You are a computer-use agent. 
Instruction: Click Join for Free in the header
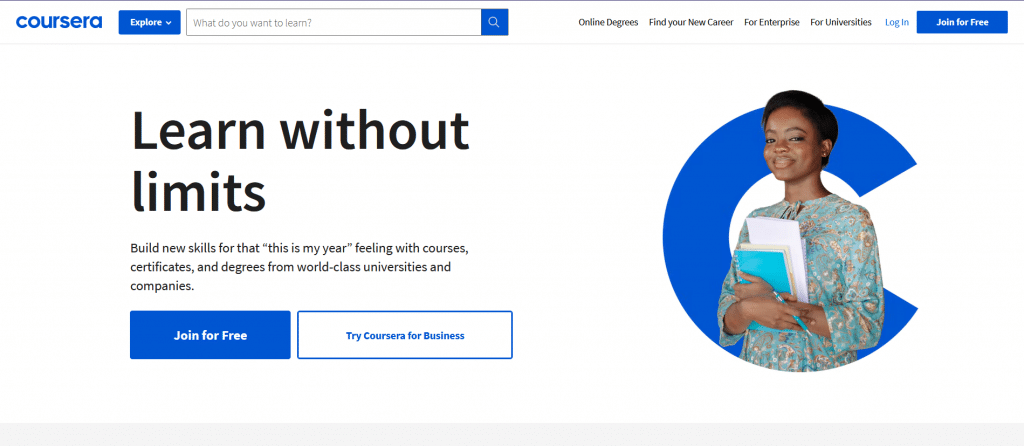(962, 22)
